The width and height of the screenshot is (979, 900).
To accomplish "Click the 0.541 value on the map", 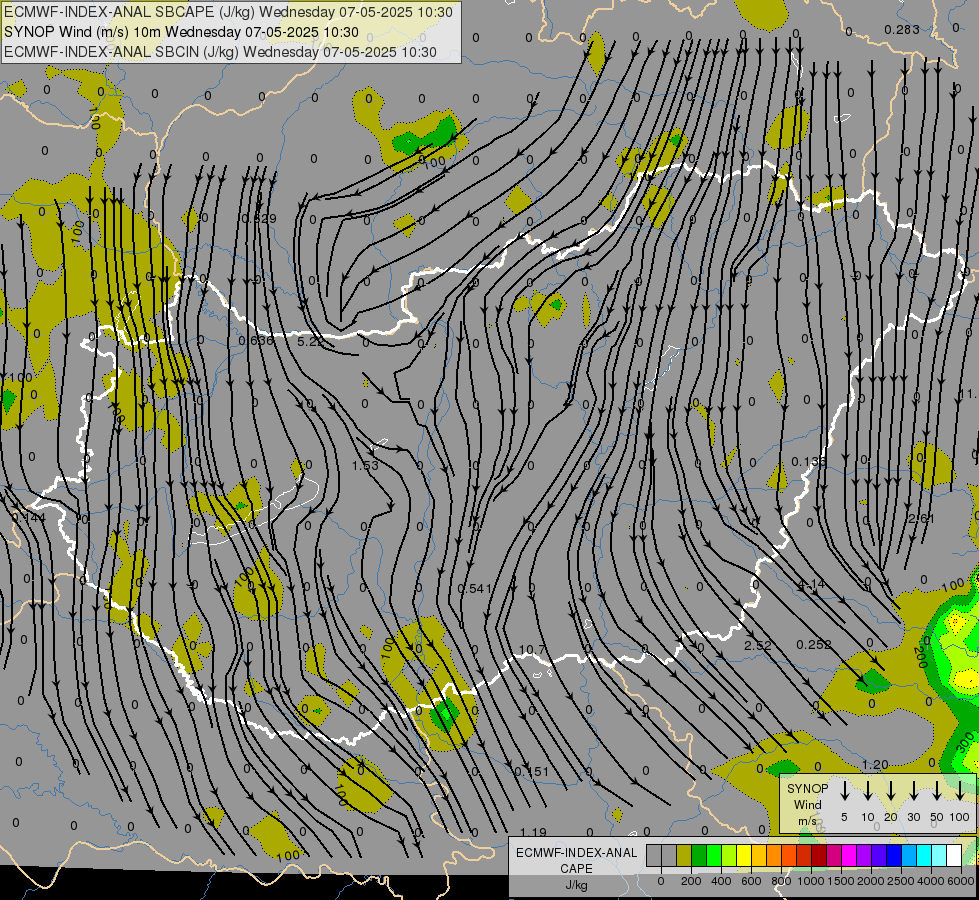I will pyautogui.click(x=475, y=588).
